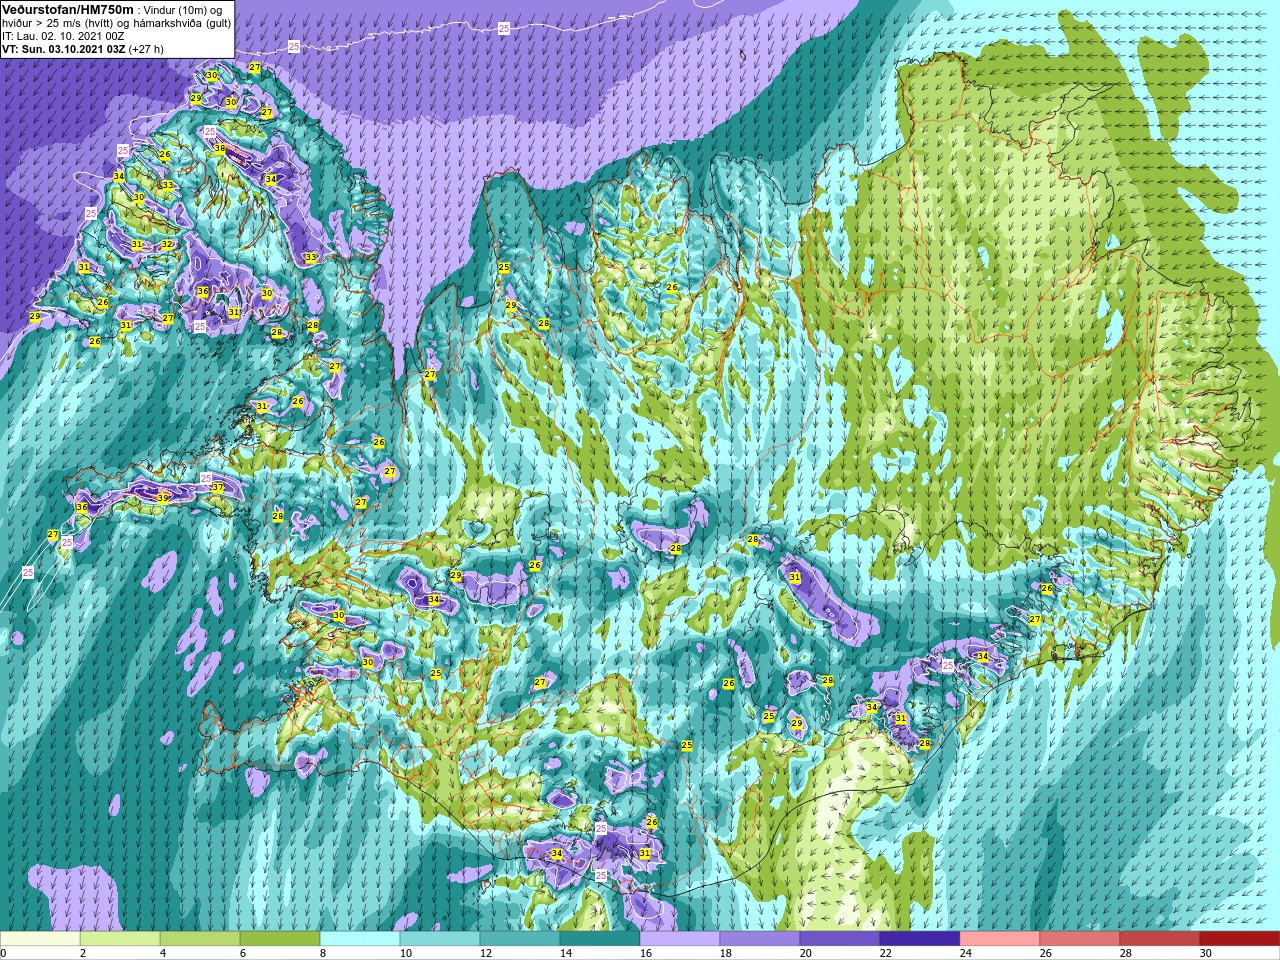Click the "18" tick on the color scale
The height and width of the screenshot is (960, 1280).
(727, 954)
